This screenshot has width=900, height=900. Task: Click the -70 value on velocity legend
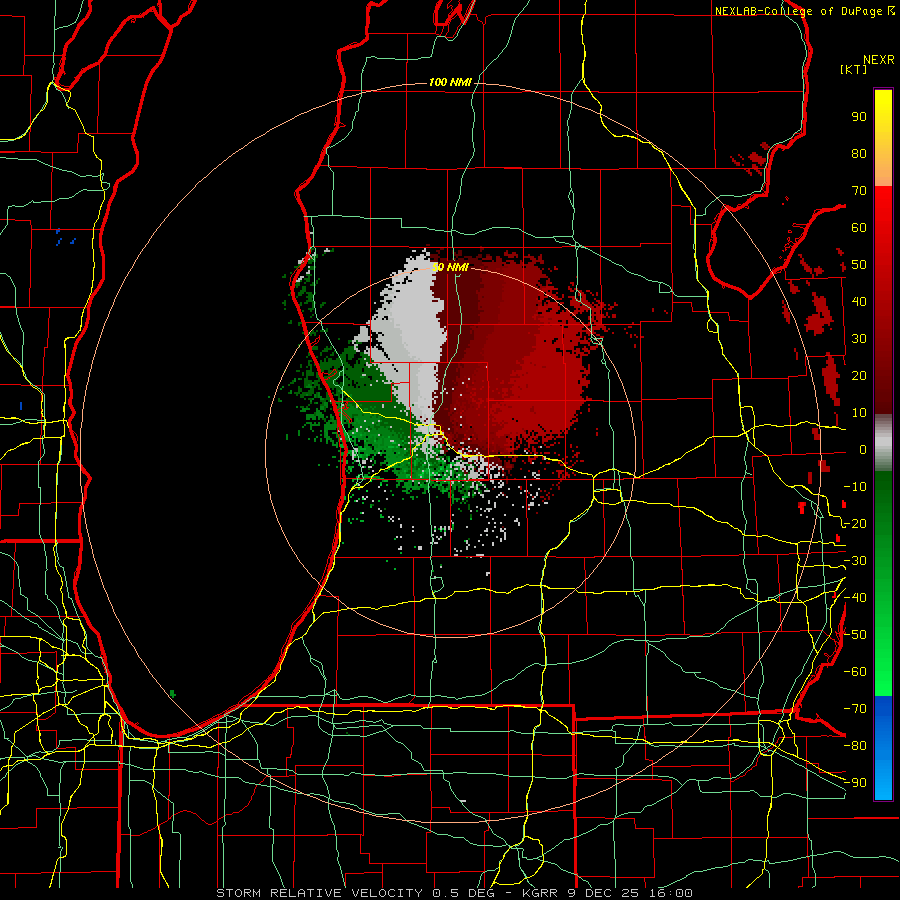[855, 709]
